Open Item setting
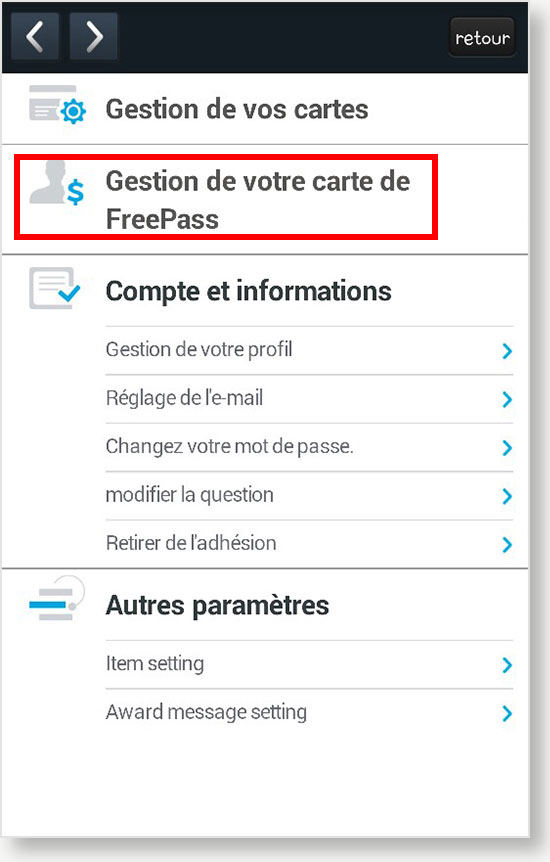Image resolution: width=550 pixels, height=862 pixels. pyautogui.click(x=309, y=664)
